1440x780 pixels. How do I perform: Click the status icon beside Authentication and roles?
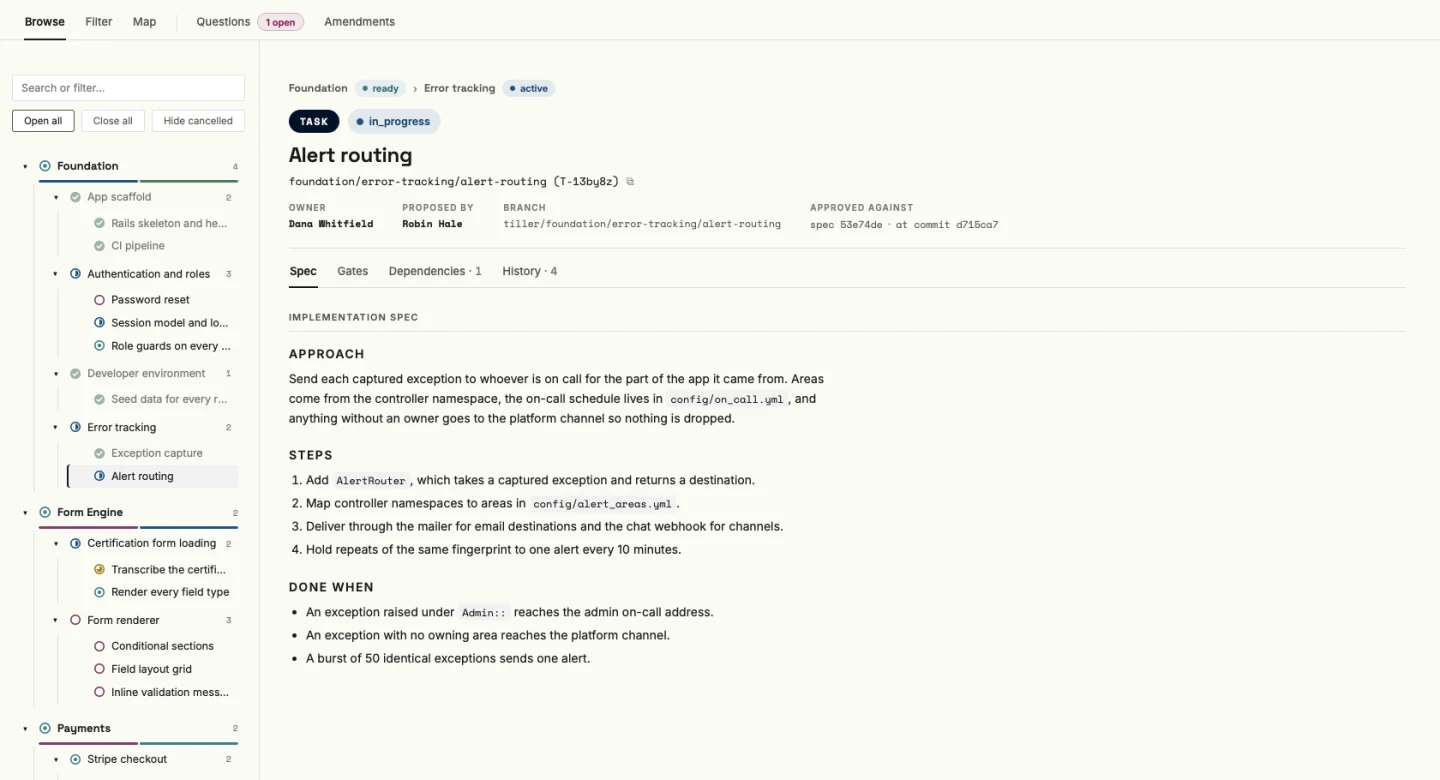[75, 274]
